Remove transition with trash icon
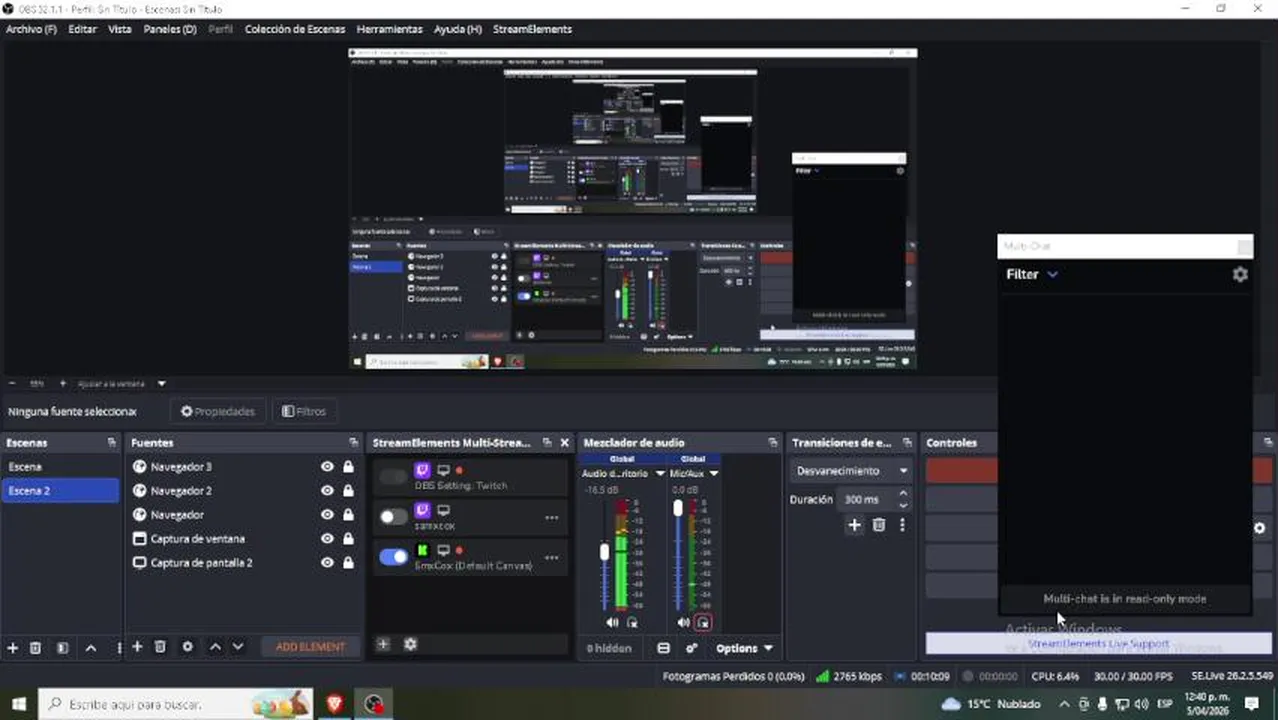Image resolution: width=1278 pixels, height=720 pixels. pyautogui.click(x=879, y=525)
